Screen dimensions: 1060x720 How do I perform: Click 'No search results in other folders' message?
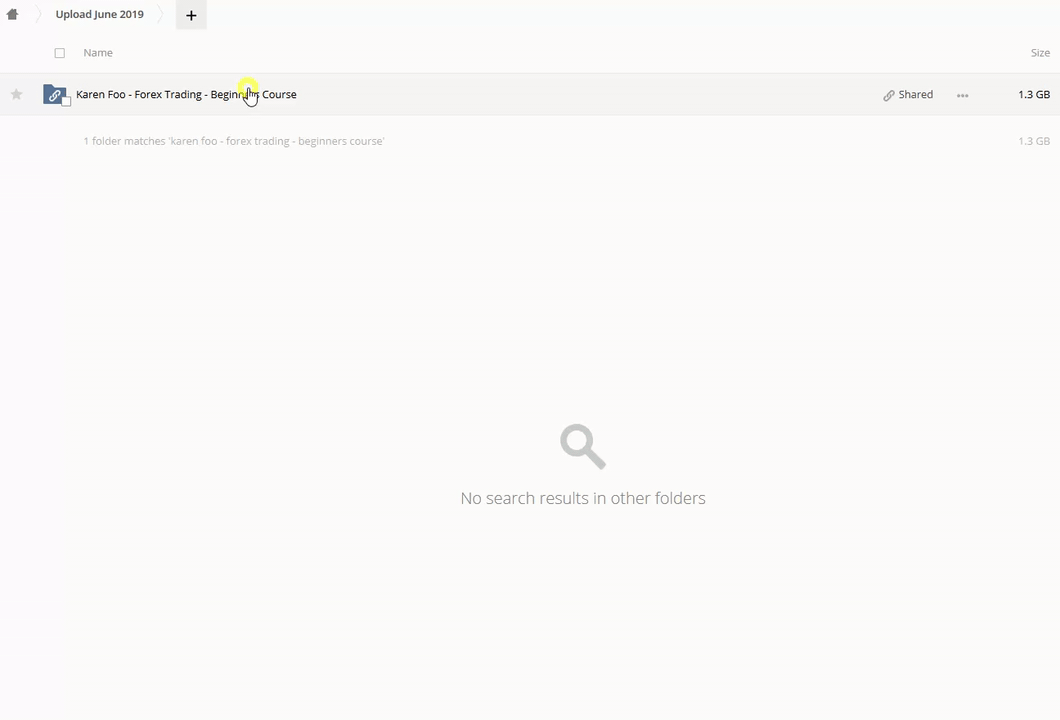click(x=583, y=498)
